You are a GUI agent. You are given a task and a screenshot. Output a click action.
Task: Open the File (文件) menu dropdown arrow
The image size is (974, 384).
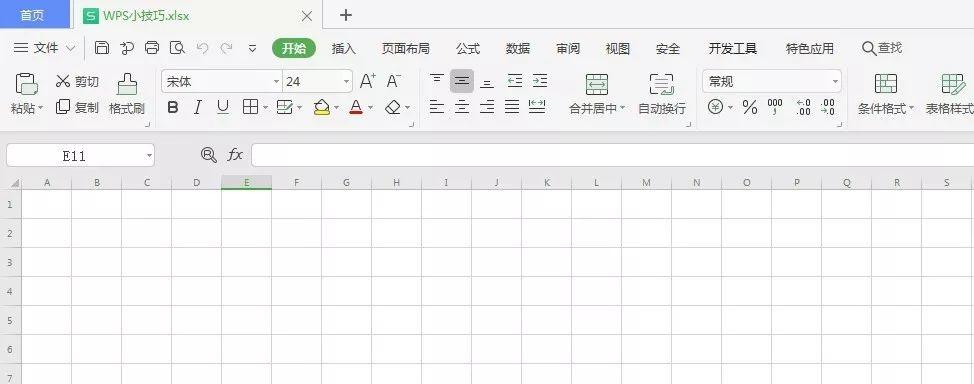(70, 48)
